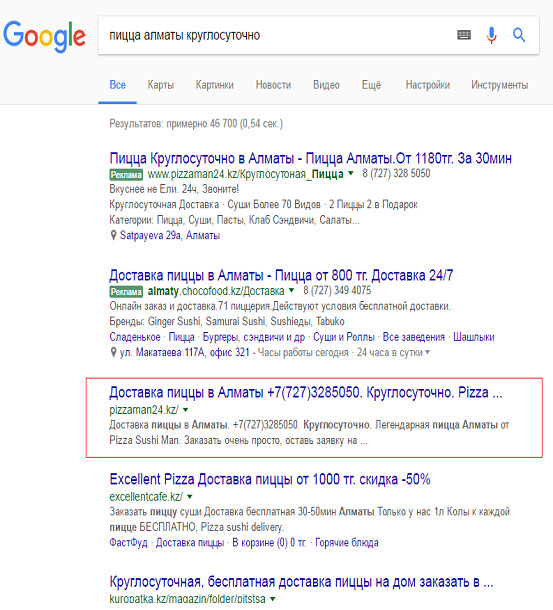Screen dimensions: 553x610
Task: Switch to the Видео tab
Action: tap(327, 85)
